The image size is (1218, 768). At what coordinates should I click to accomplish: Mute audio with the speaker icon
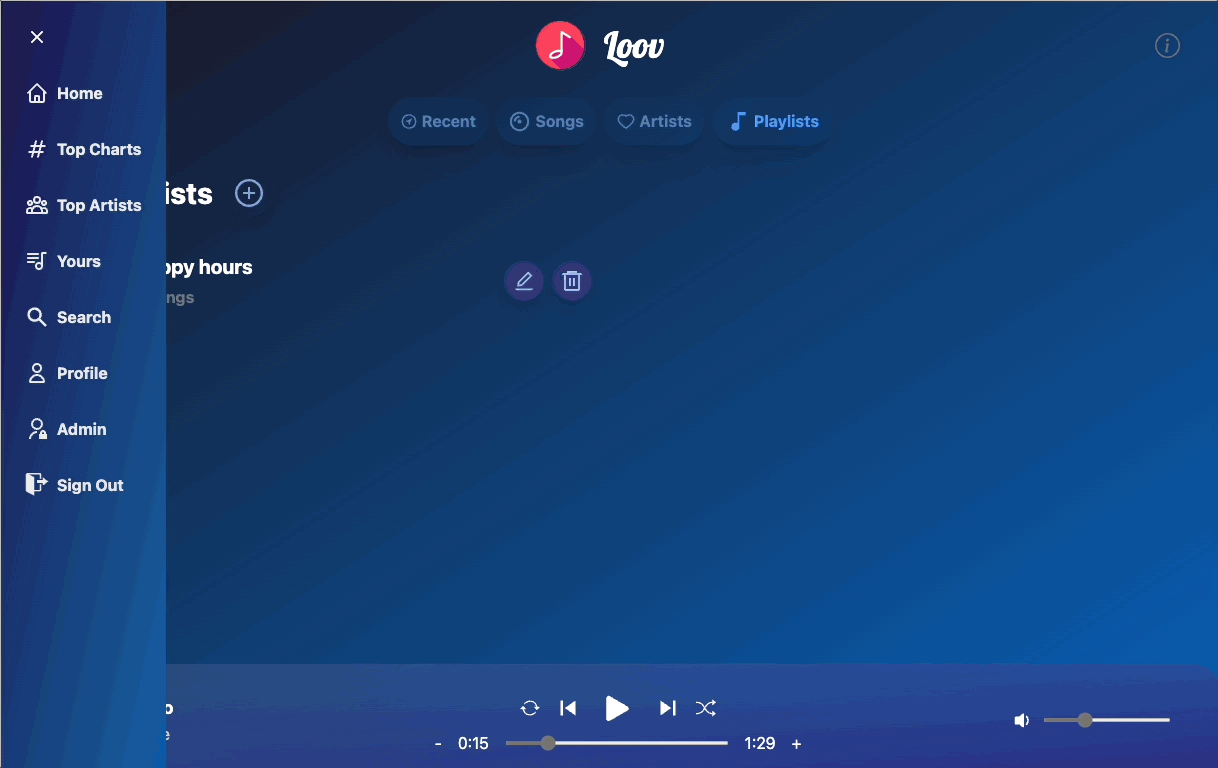click(x=1021, y=720)
